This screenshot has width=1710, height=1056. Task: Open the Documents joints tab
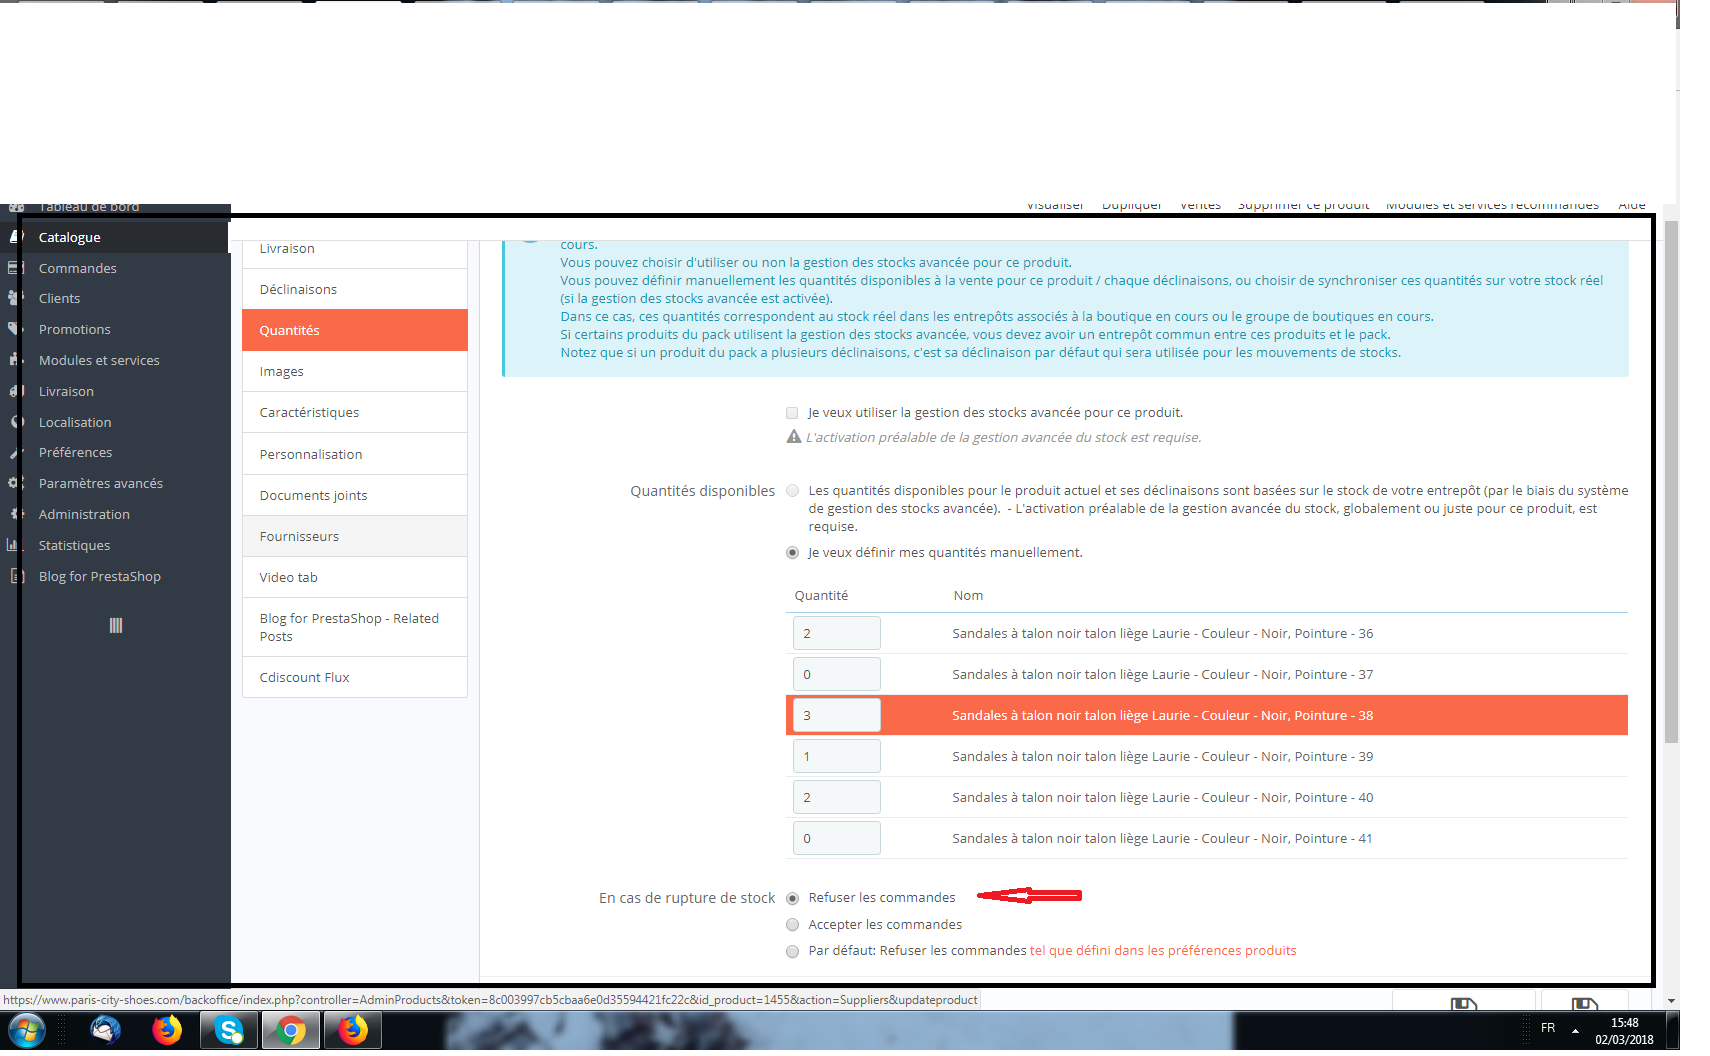[x=355, y=495]
